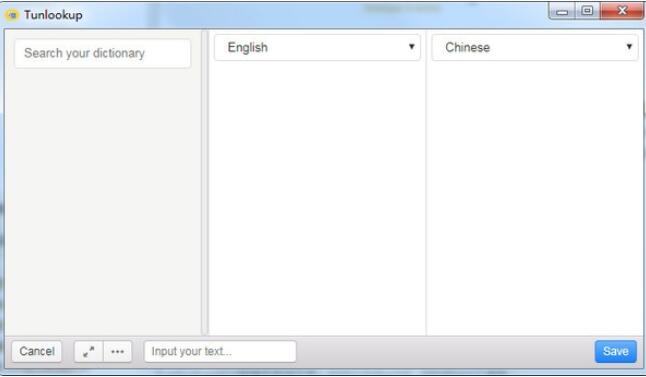646x377 pixels.
Task: Click inside the Chinese translation pane
Action: (x=535, y=198)
